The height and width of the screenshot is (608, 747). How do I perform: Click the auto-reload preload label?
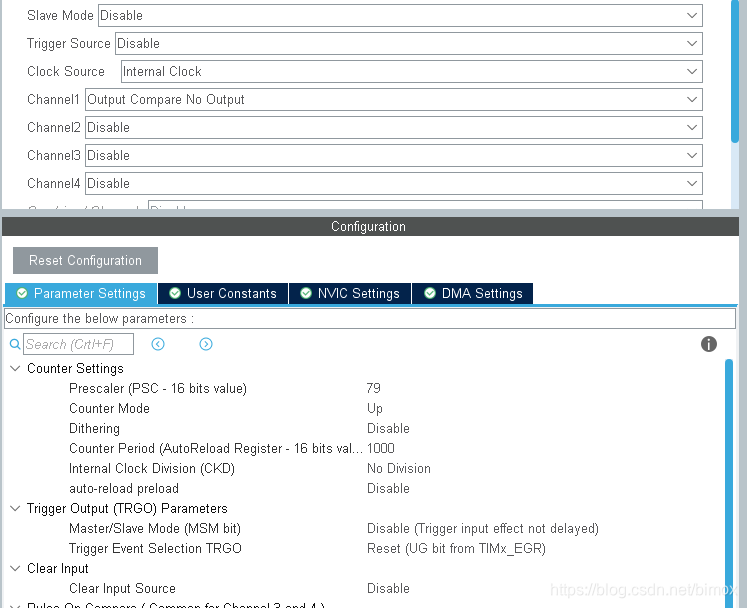point(124,488)
